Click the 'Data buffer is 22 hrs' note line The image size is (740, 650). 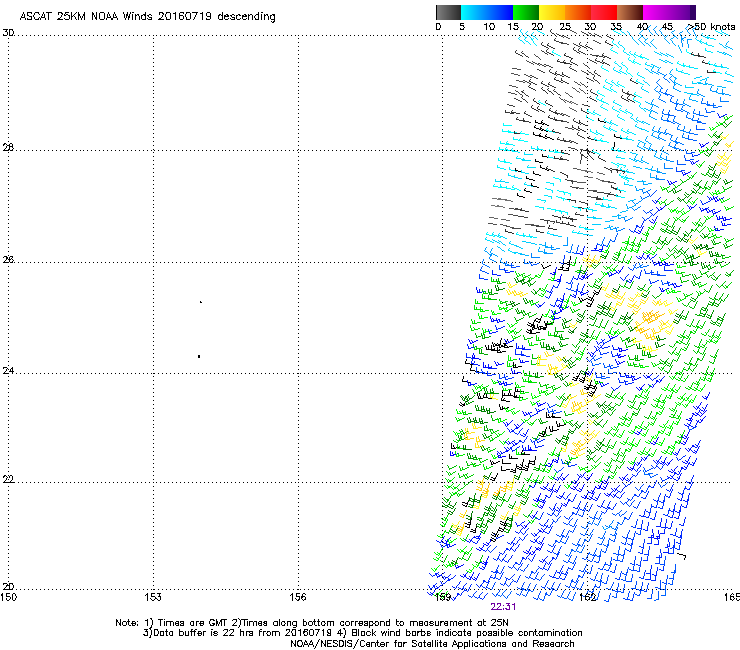click(x=362, y=633)
